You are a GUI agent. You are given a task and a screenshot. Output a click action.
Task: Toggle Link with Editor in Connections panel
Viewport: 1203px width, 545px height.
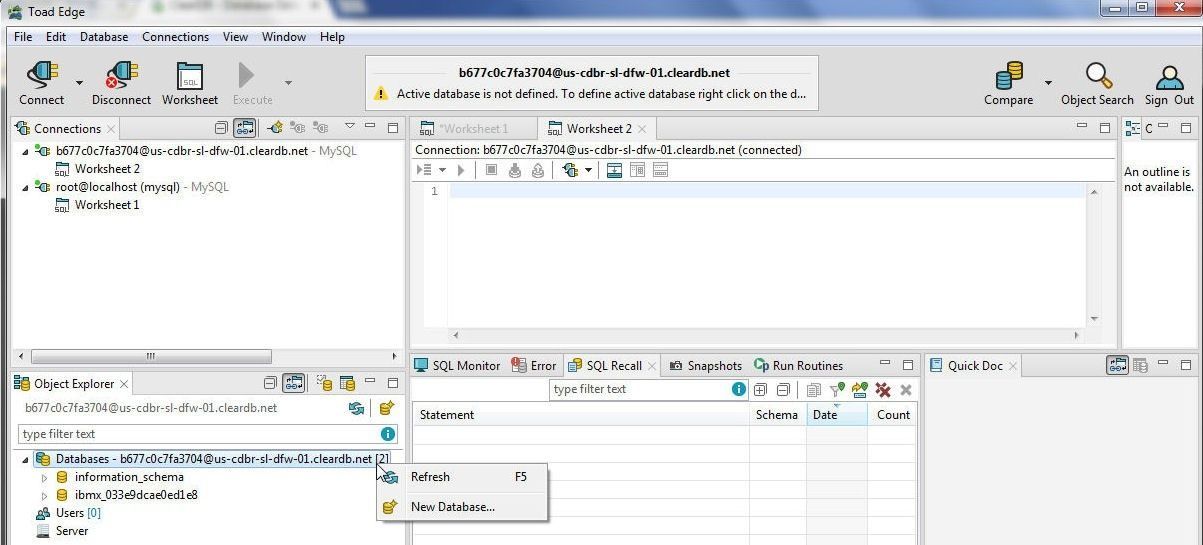point(245,128)
